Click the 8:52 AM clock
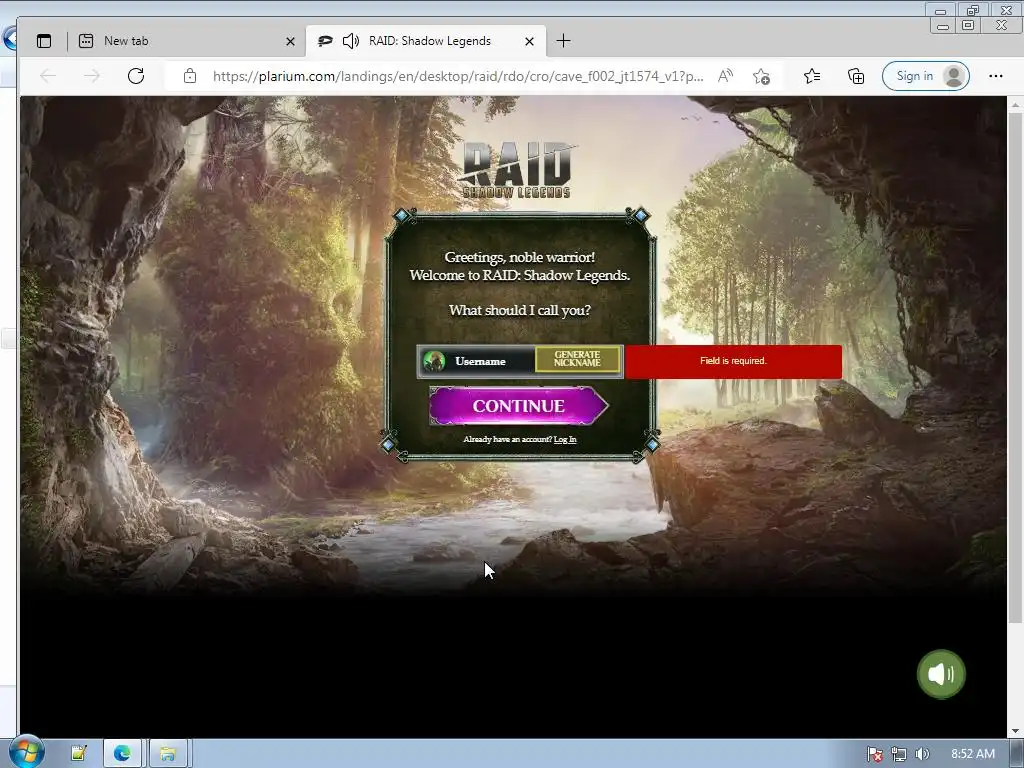Image resolution: width=1024 pixels, height=768 pixels. 972,754
